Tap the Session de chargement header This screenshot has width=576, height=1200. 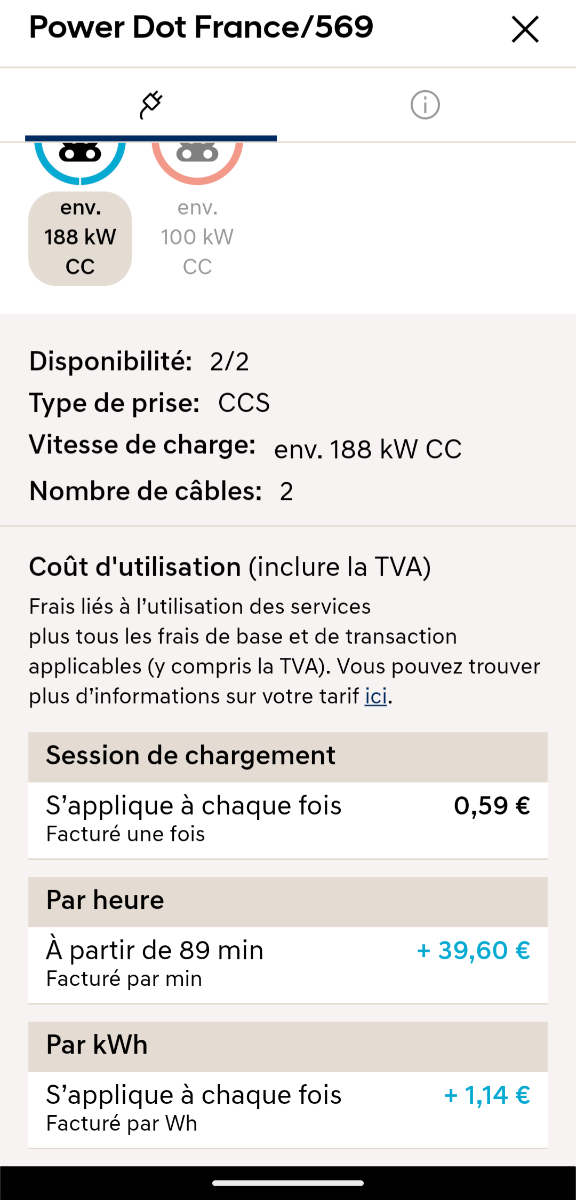tap(288, 757)
